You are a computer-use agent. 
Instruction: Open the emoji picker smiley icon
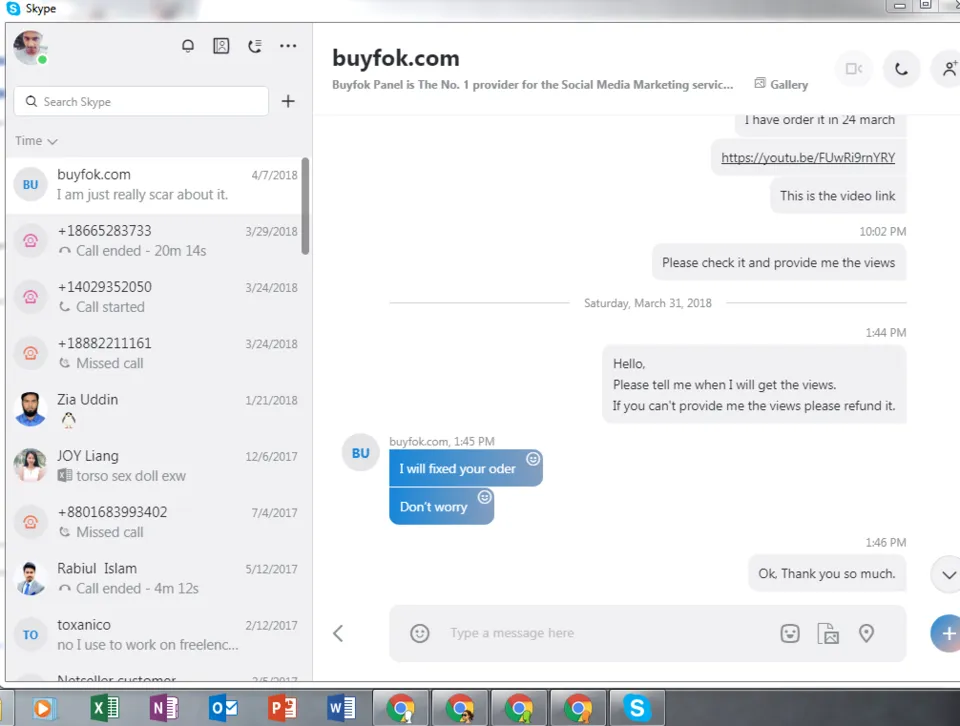click(419, 633)
